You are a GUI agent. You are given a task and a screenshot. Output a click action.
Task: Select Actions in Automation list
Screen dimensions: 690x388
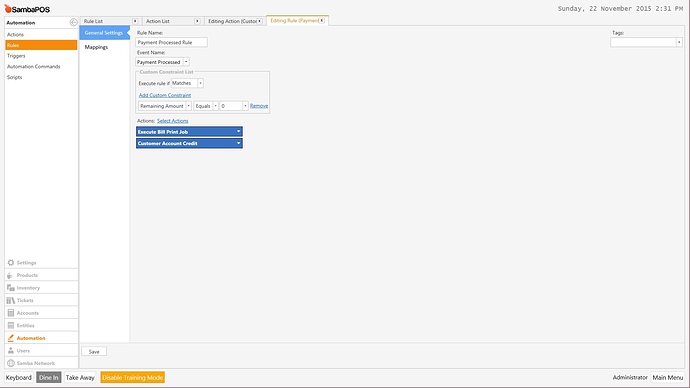click(41, 34)
